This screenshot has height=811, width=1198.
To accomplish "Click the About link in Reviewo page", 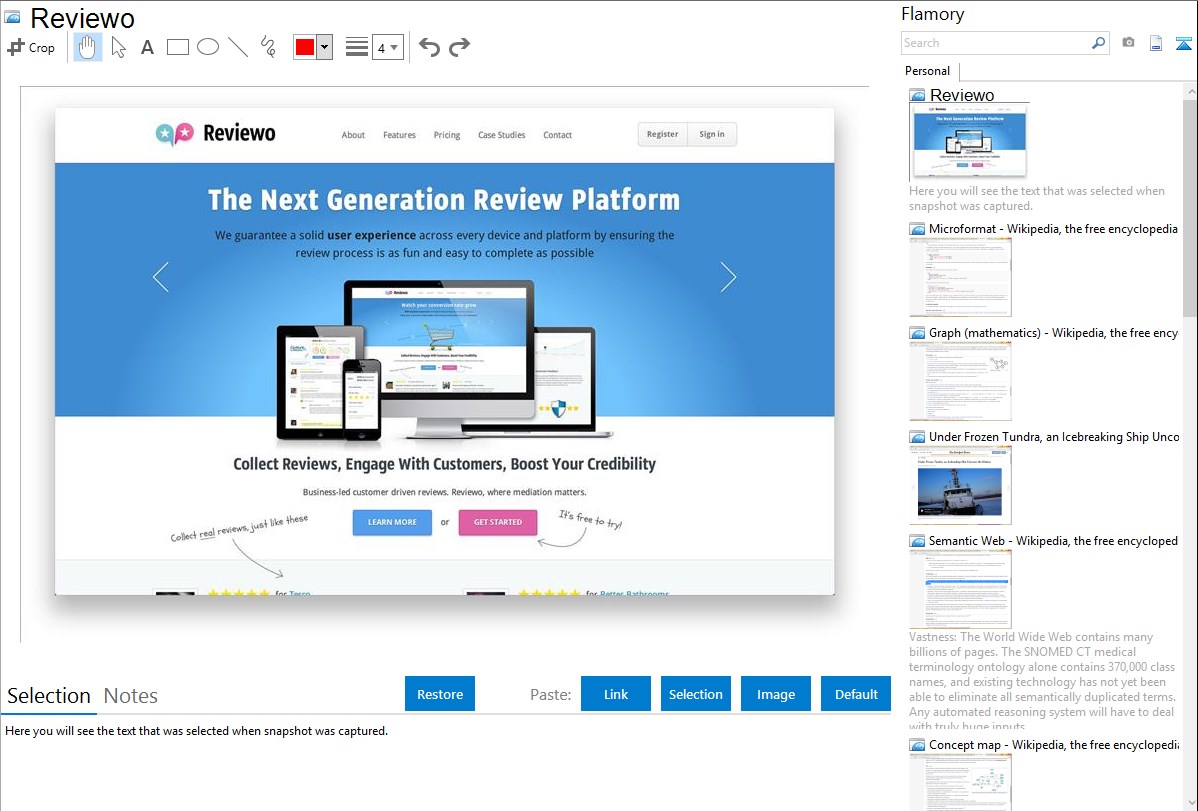I will [x=353, y=135].
